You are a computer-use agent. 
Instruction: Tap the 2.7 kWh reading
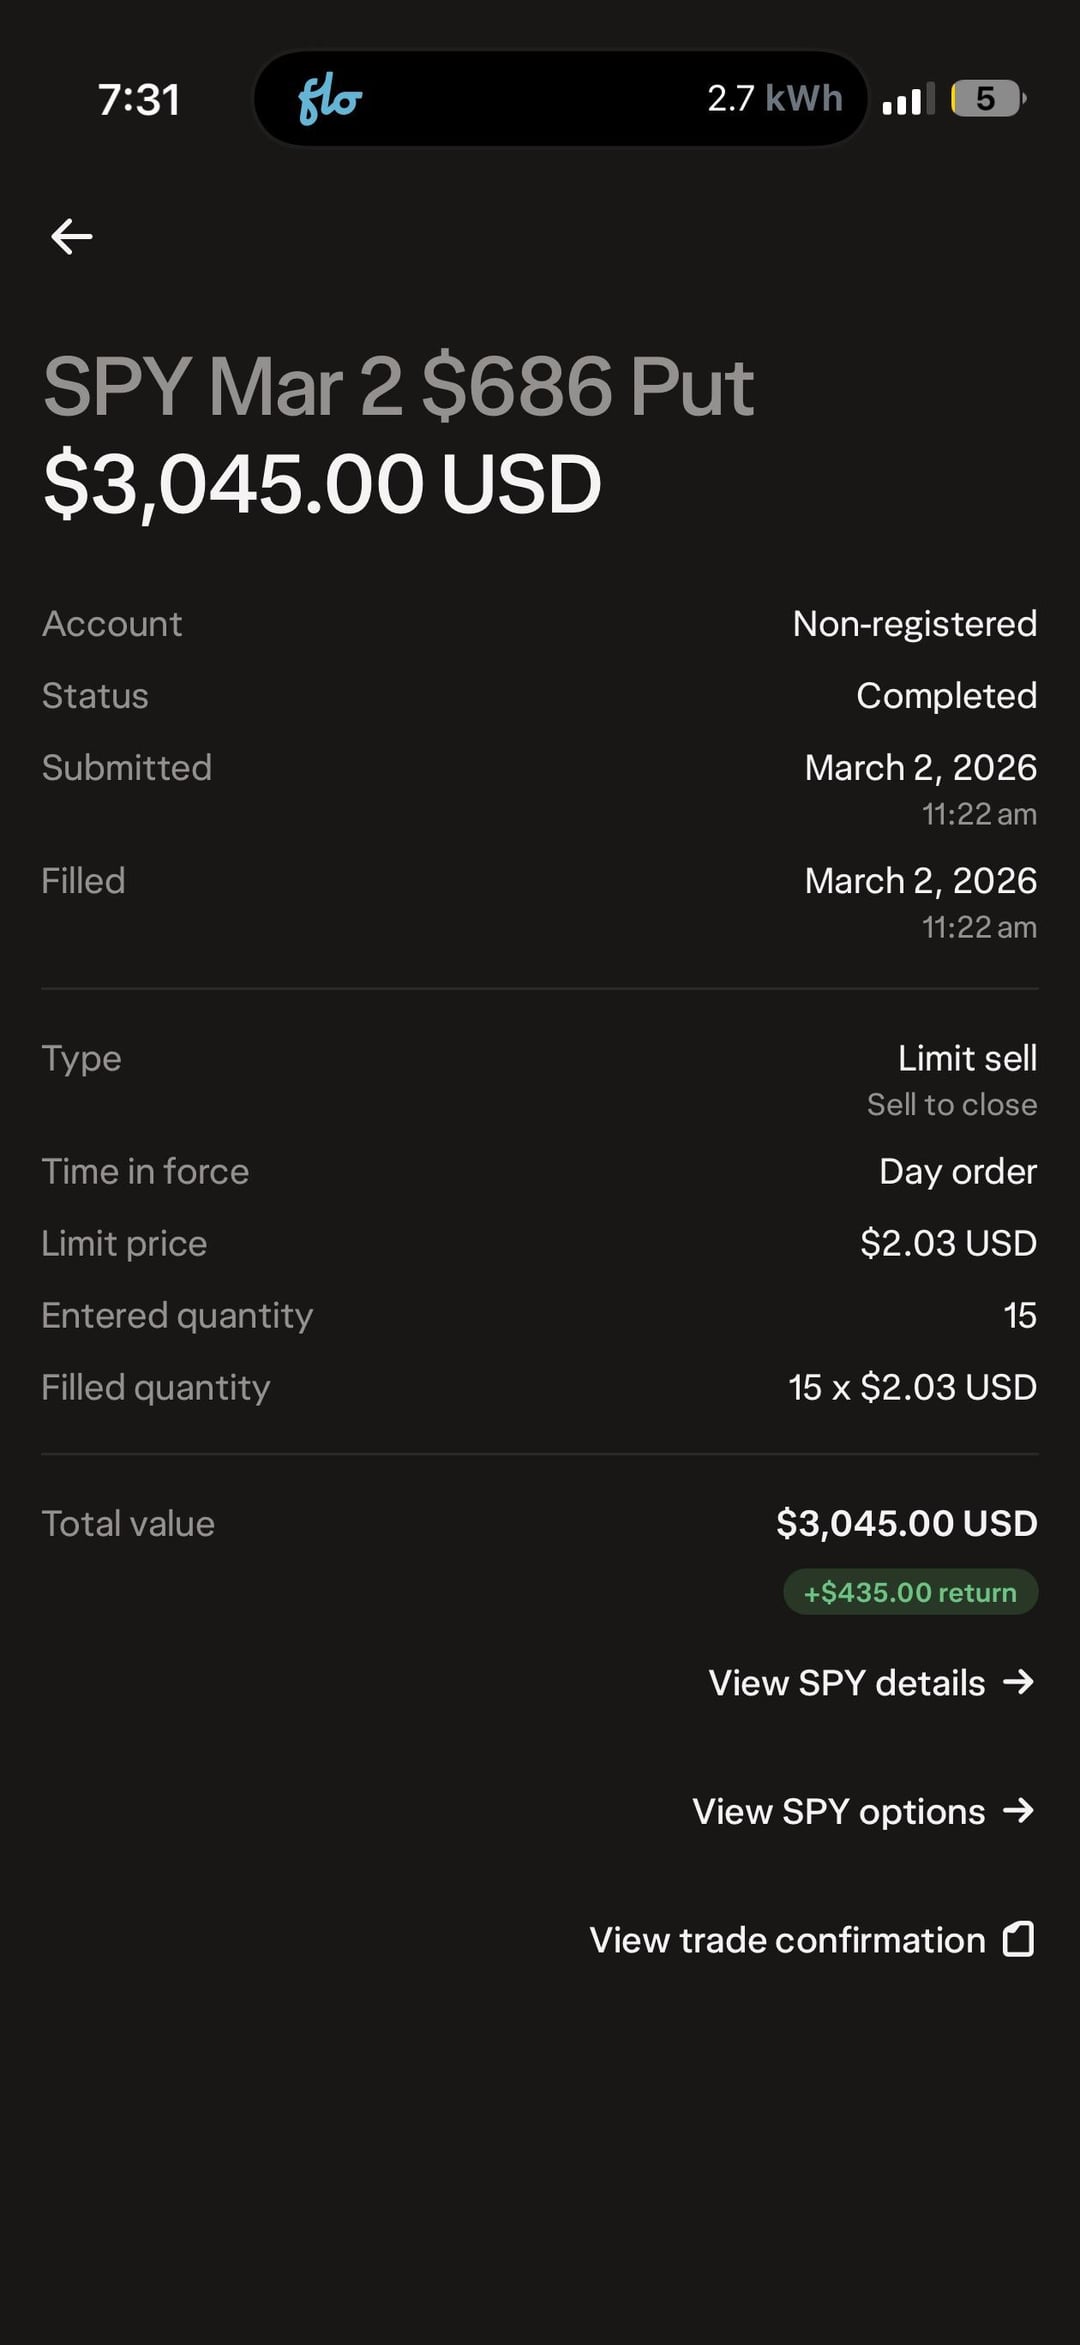point(774,99)
